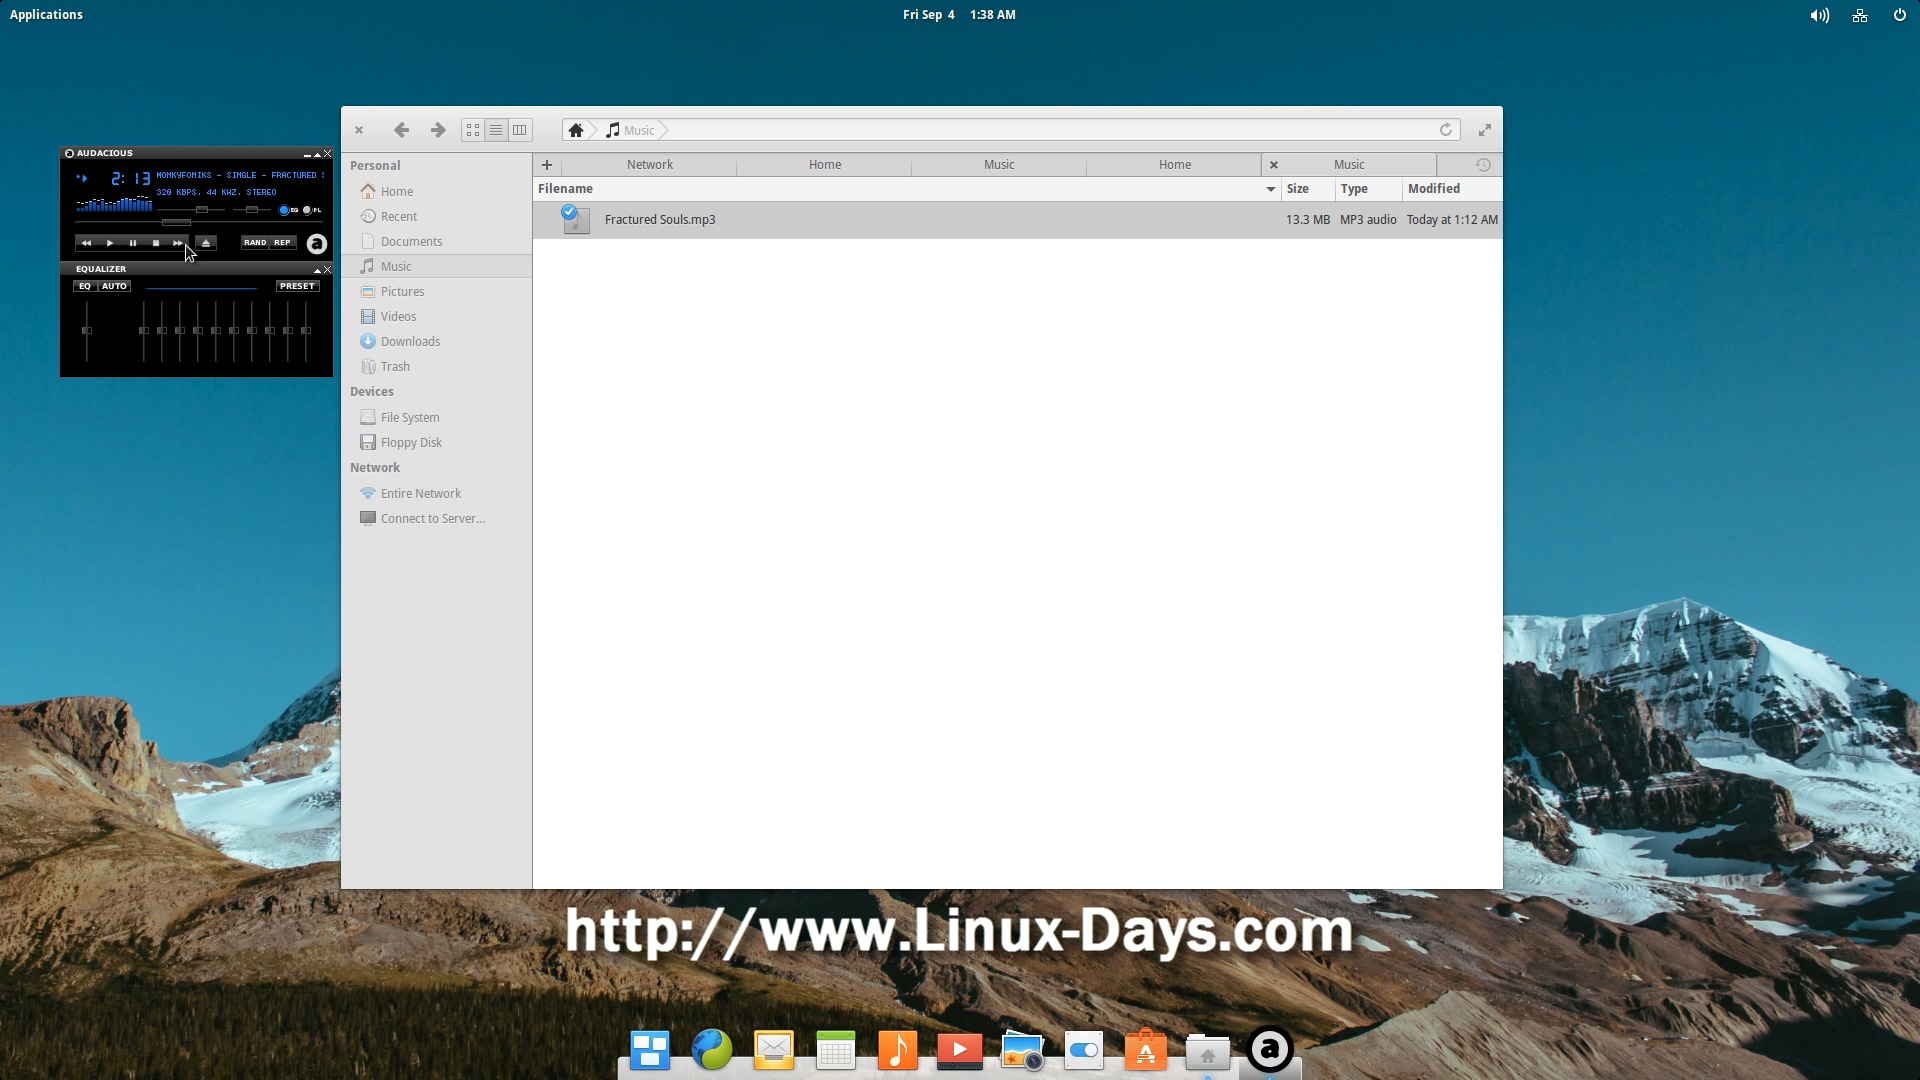This screenshot has width=1920, height=1080.
Task: Click the eject/open file button
Action: point(206,243)
